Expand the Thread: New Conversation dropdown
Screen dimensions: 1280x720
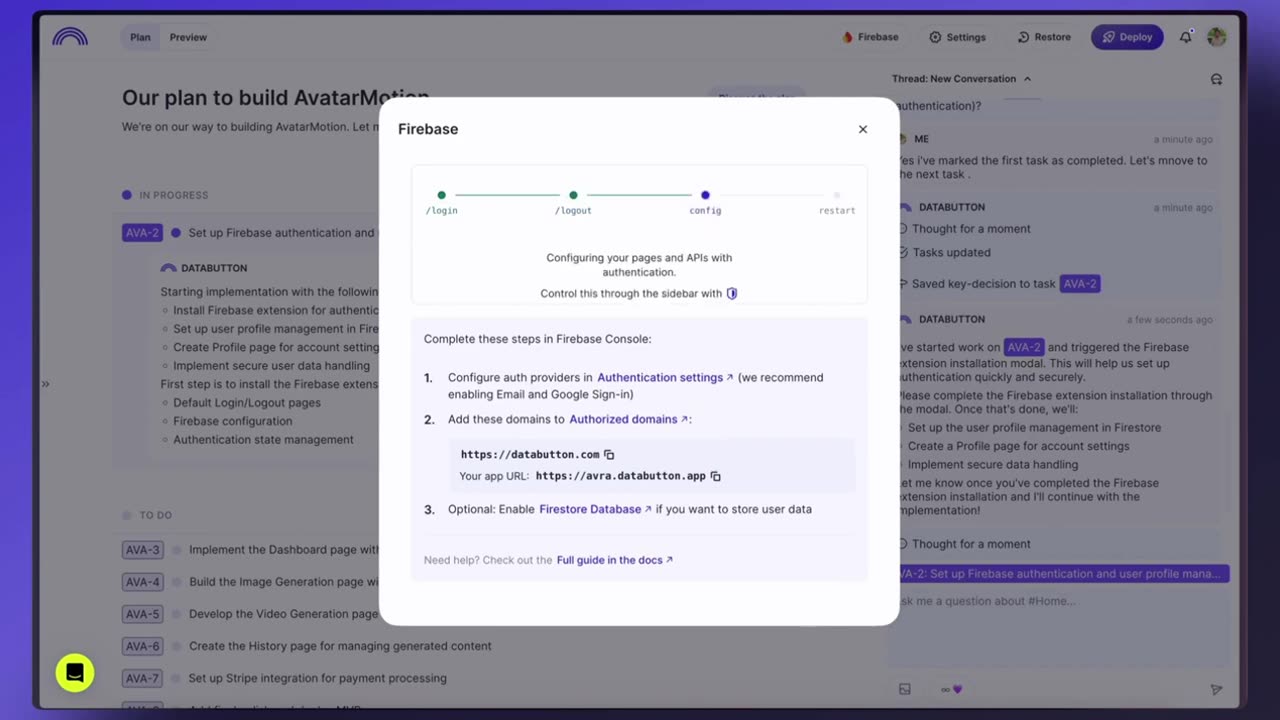coord(962,79)
